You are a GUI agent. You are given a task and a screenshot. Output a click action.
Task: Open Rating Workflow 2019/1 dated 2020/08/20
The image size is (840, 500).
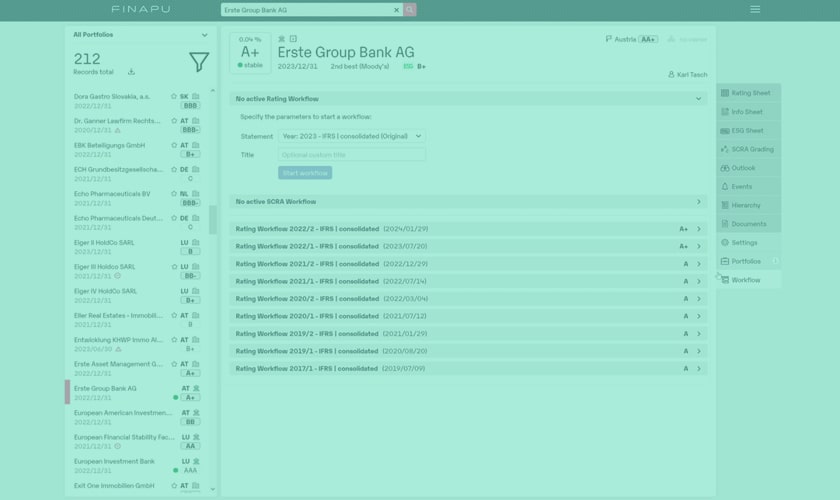click(x=468, y=351)
